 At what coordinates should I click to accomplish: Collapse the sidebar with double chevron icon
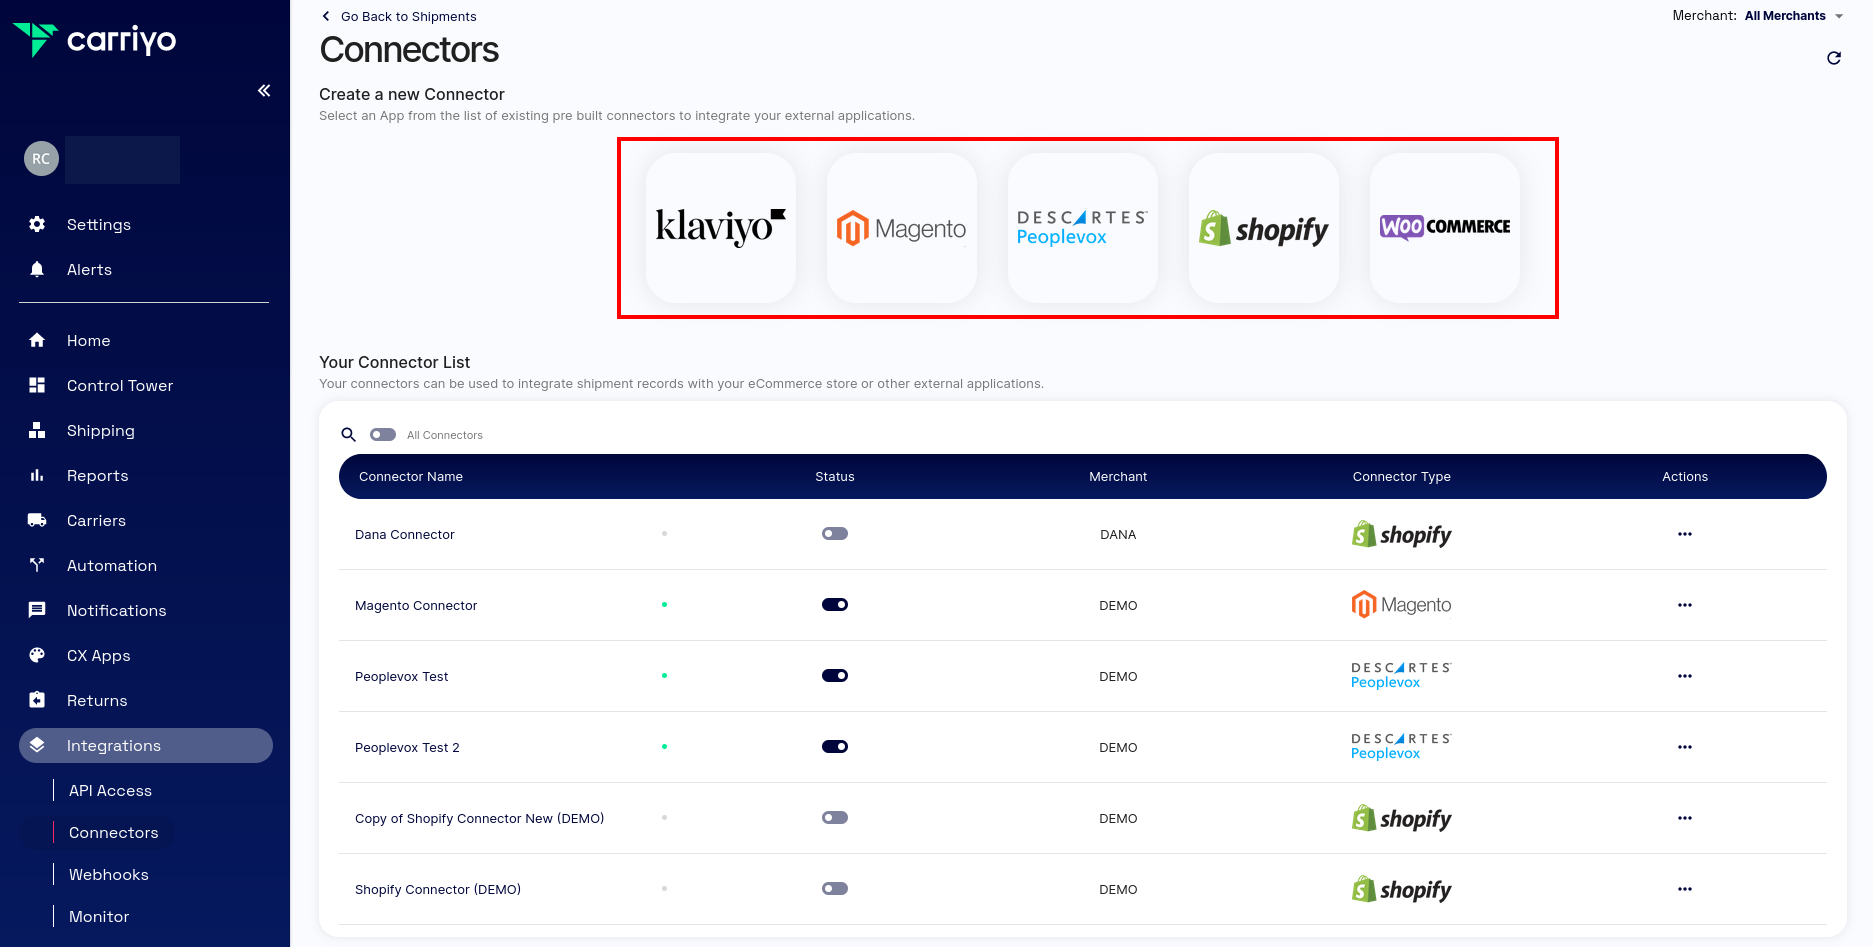[x=264, y=91]
